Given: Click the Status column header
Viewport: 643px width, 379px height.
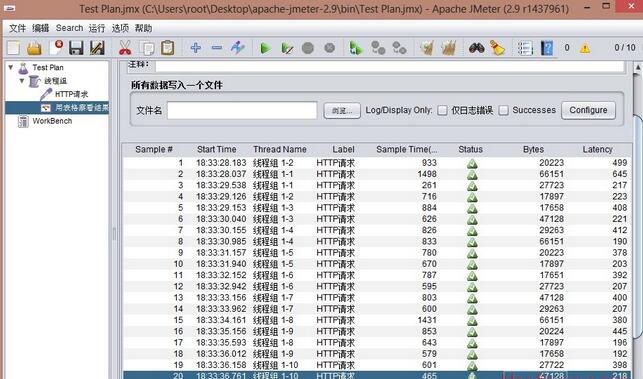Looking at the screenshot, I should tap(470, 149).
